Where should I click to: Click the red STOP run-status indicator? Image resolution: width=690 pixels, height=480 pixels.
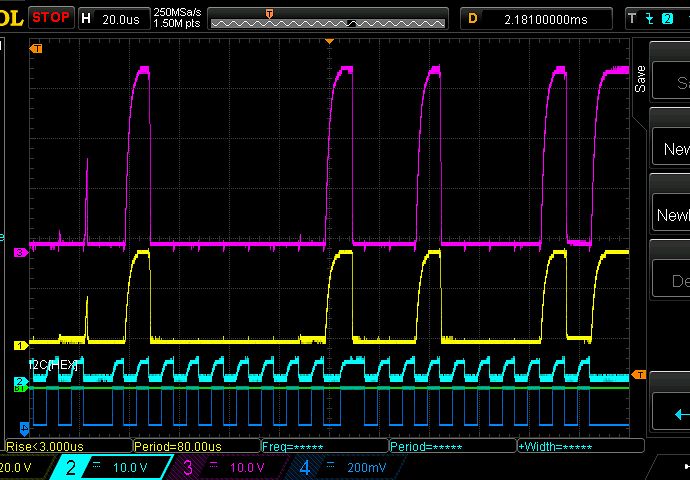click(x=51, y=18)
